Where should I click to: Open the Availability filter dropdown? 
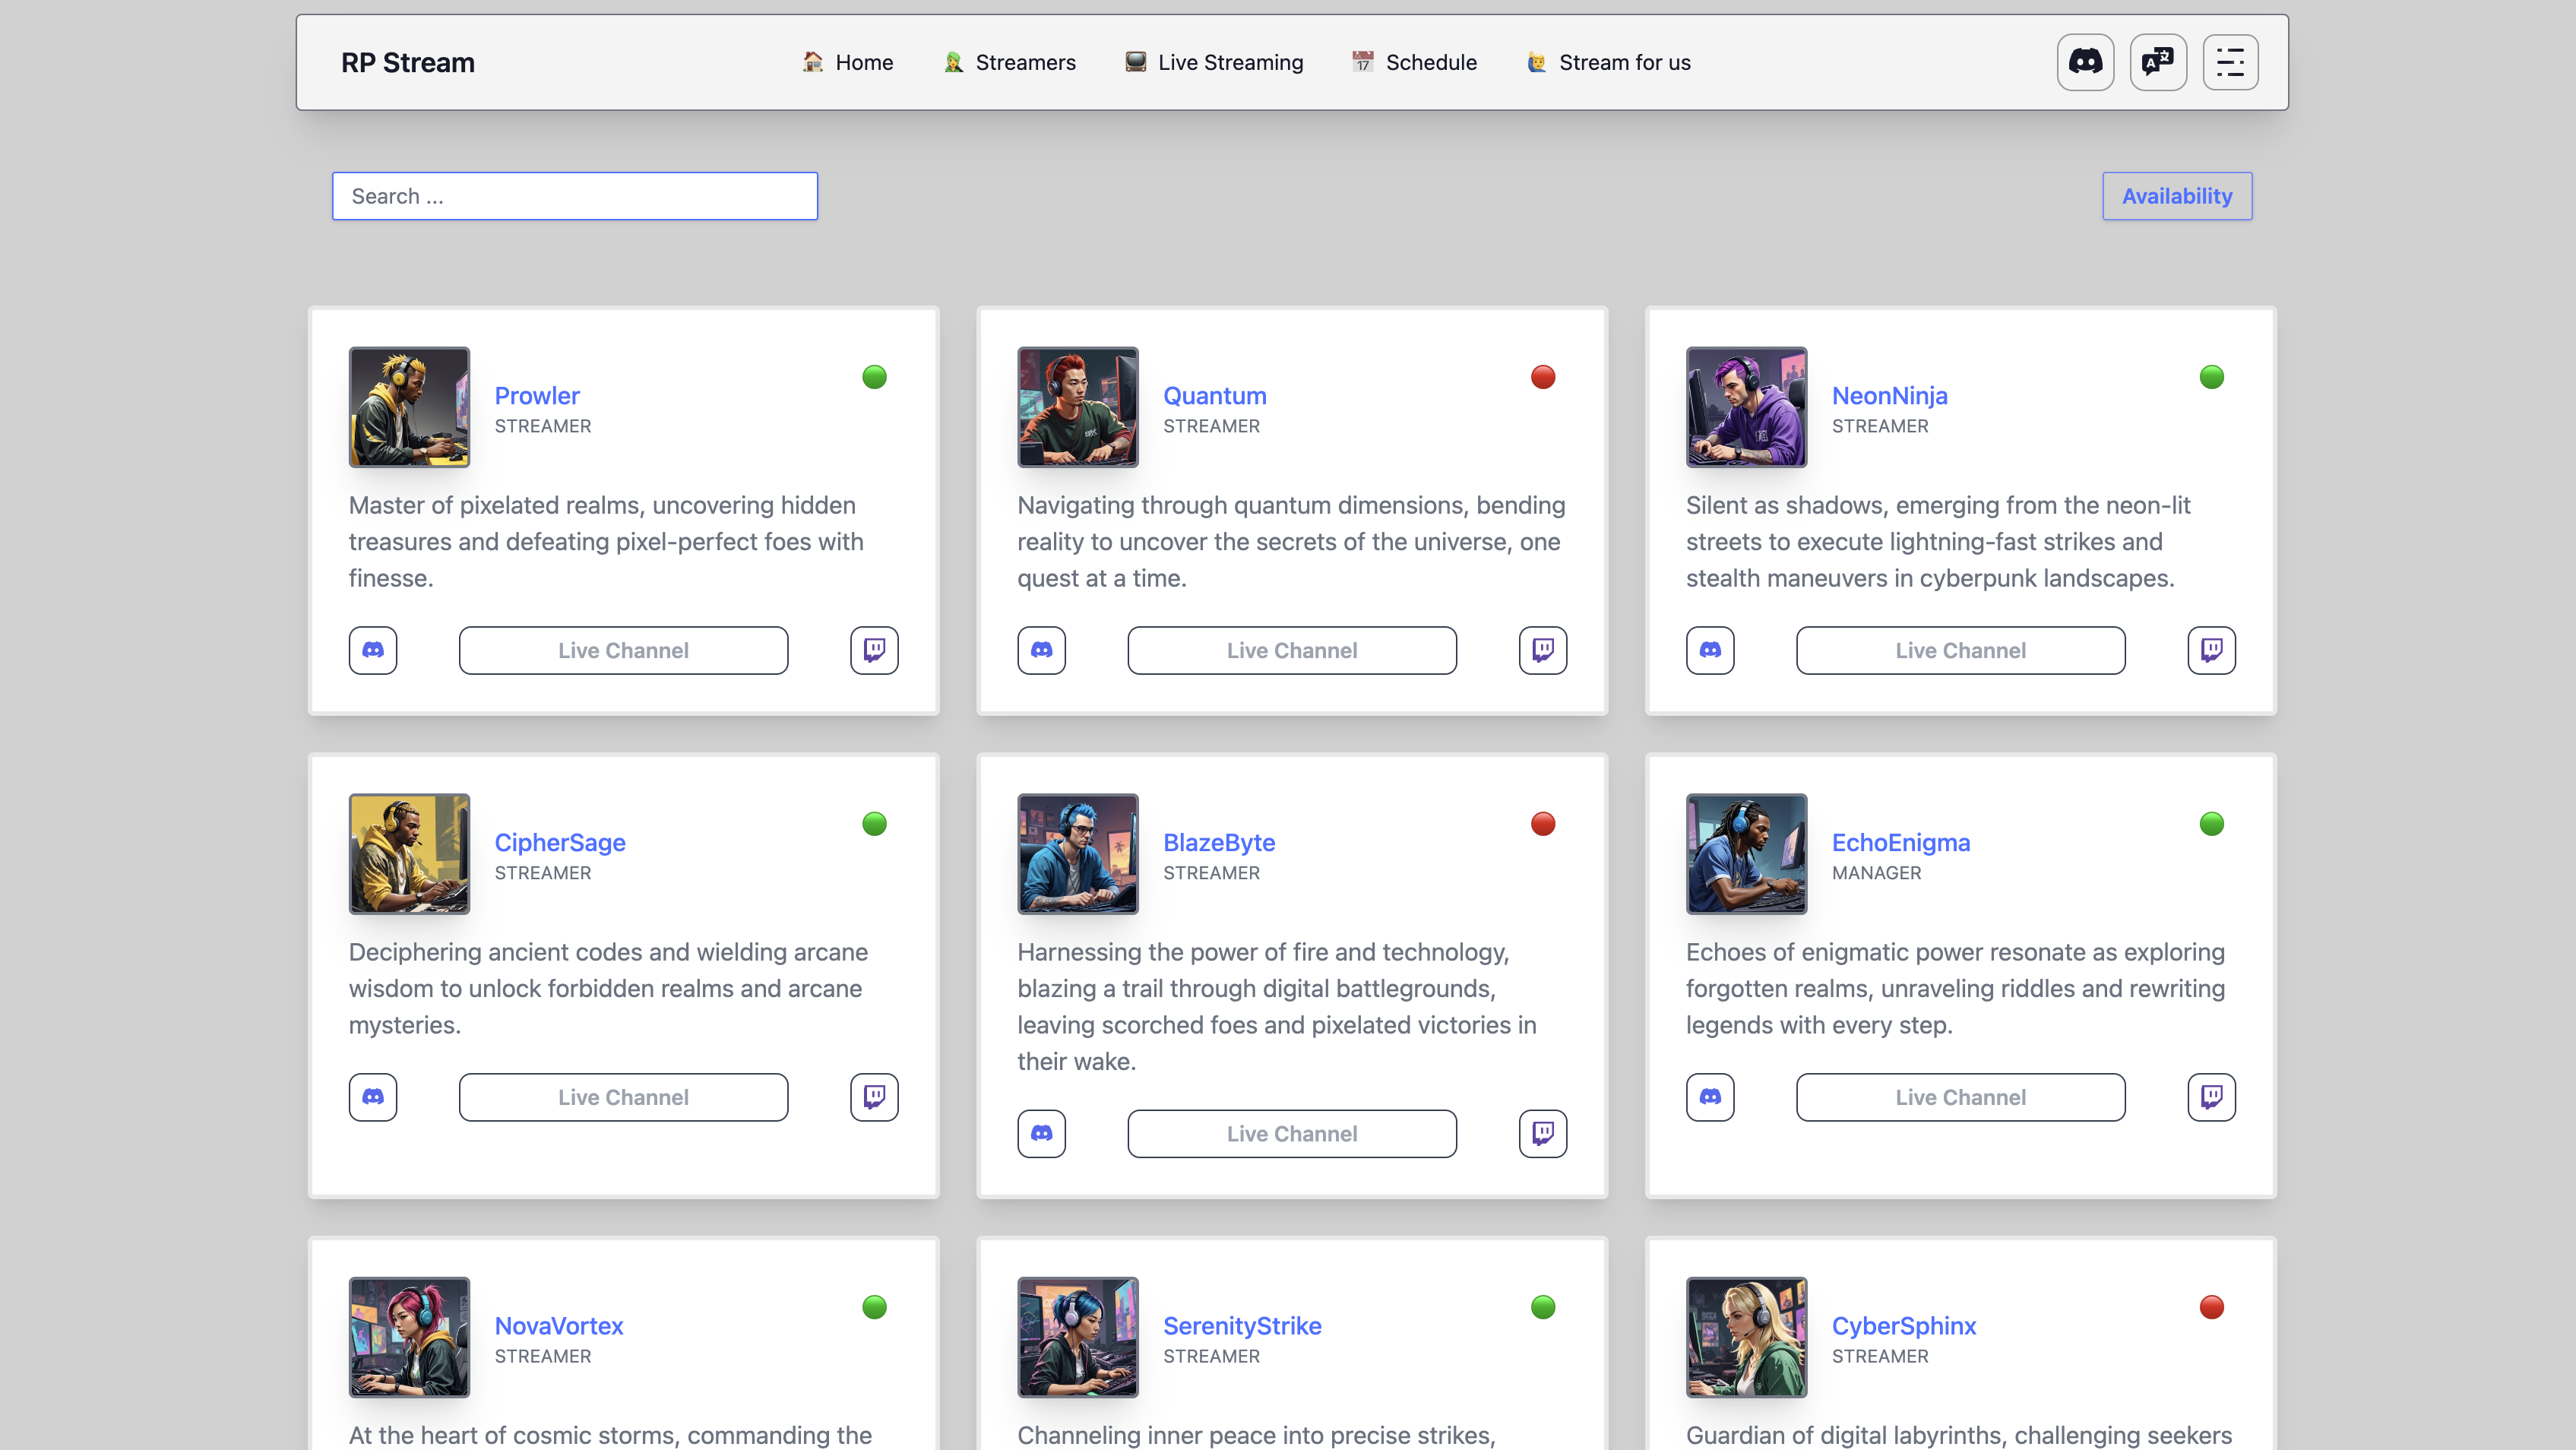(x=2177, y=196)
